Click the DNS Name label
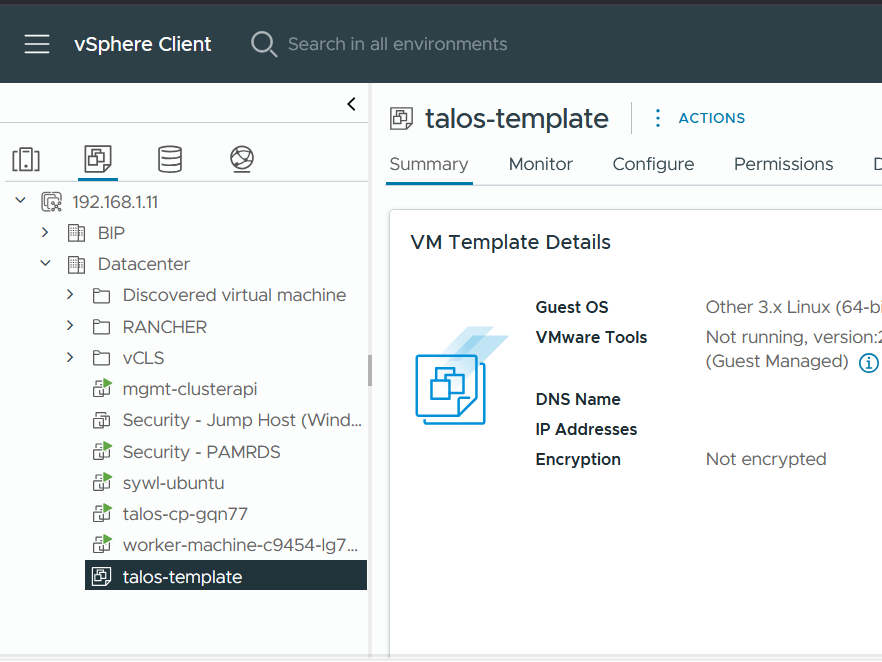882x662 pixels. coord(578,399)
